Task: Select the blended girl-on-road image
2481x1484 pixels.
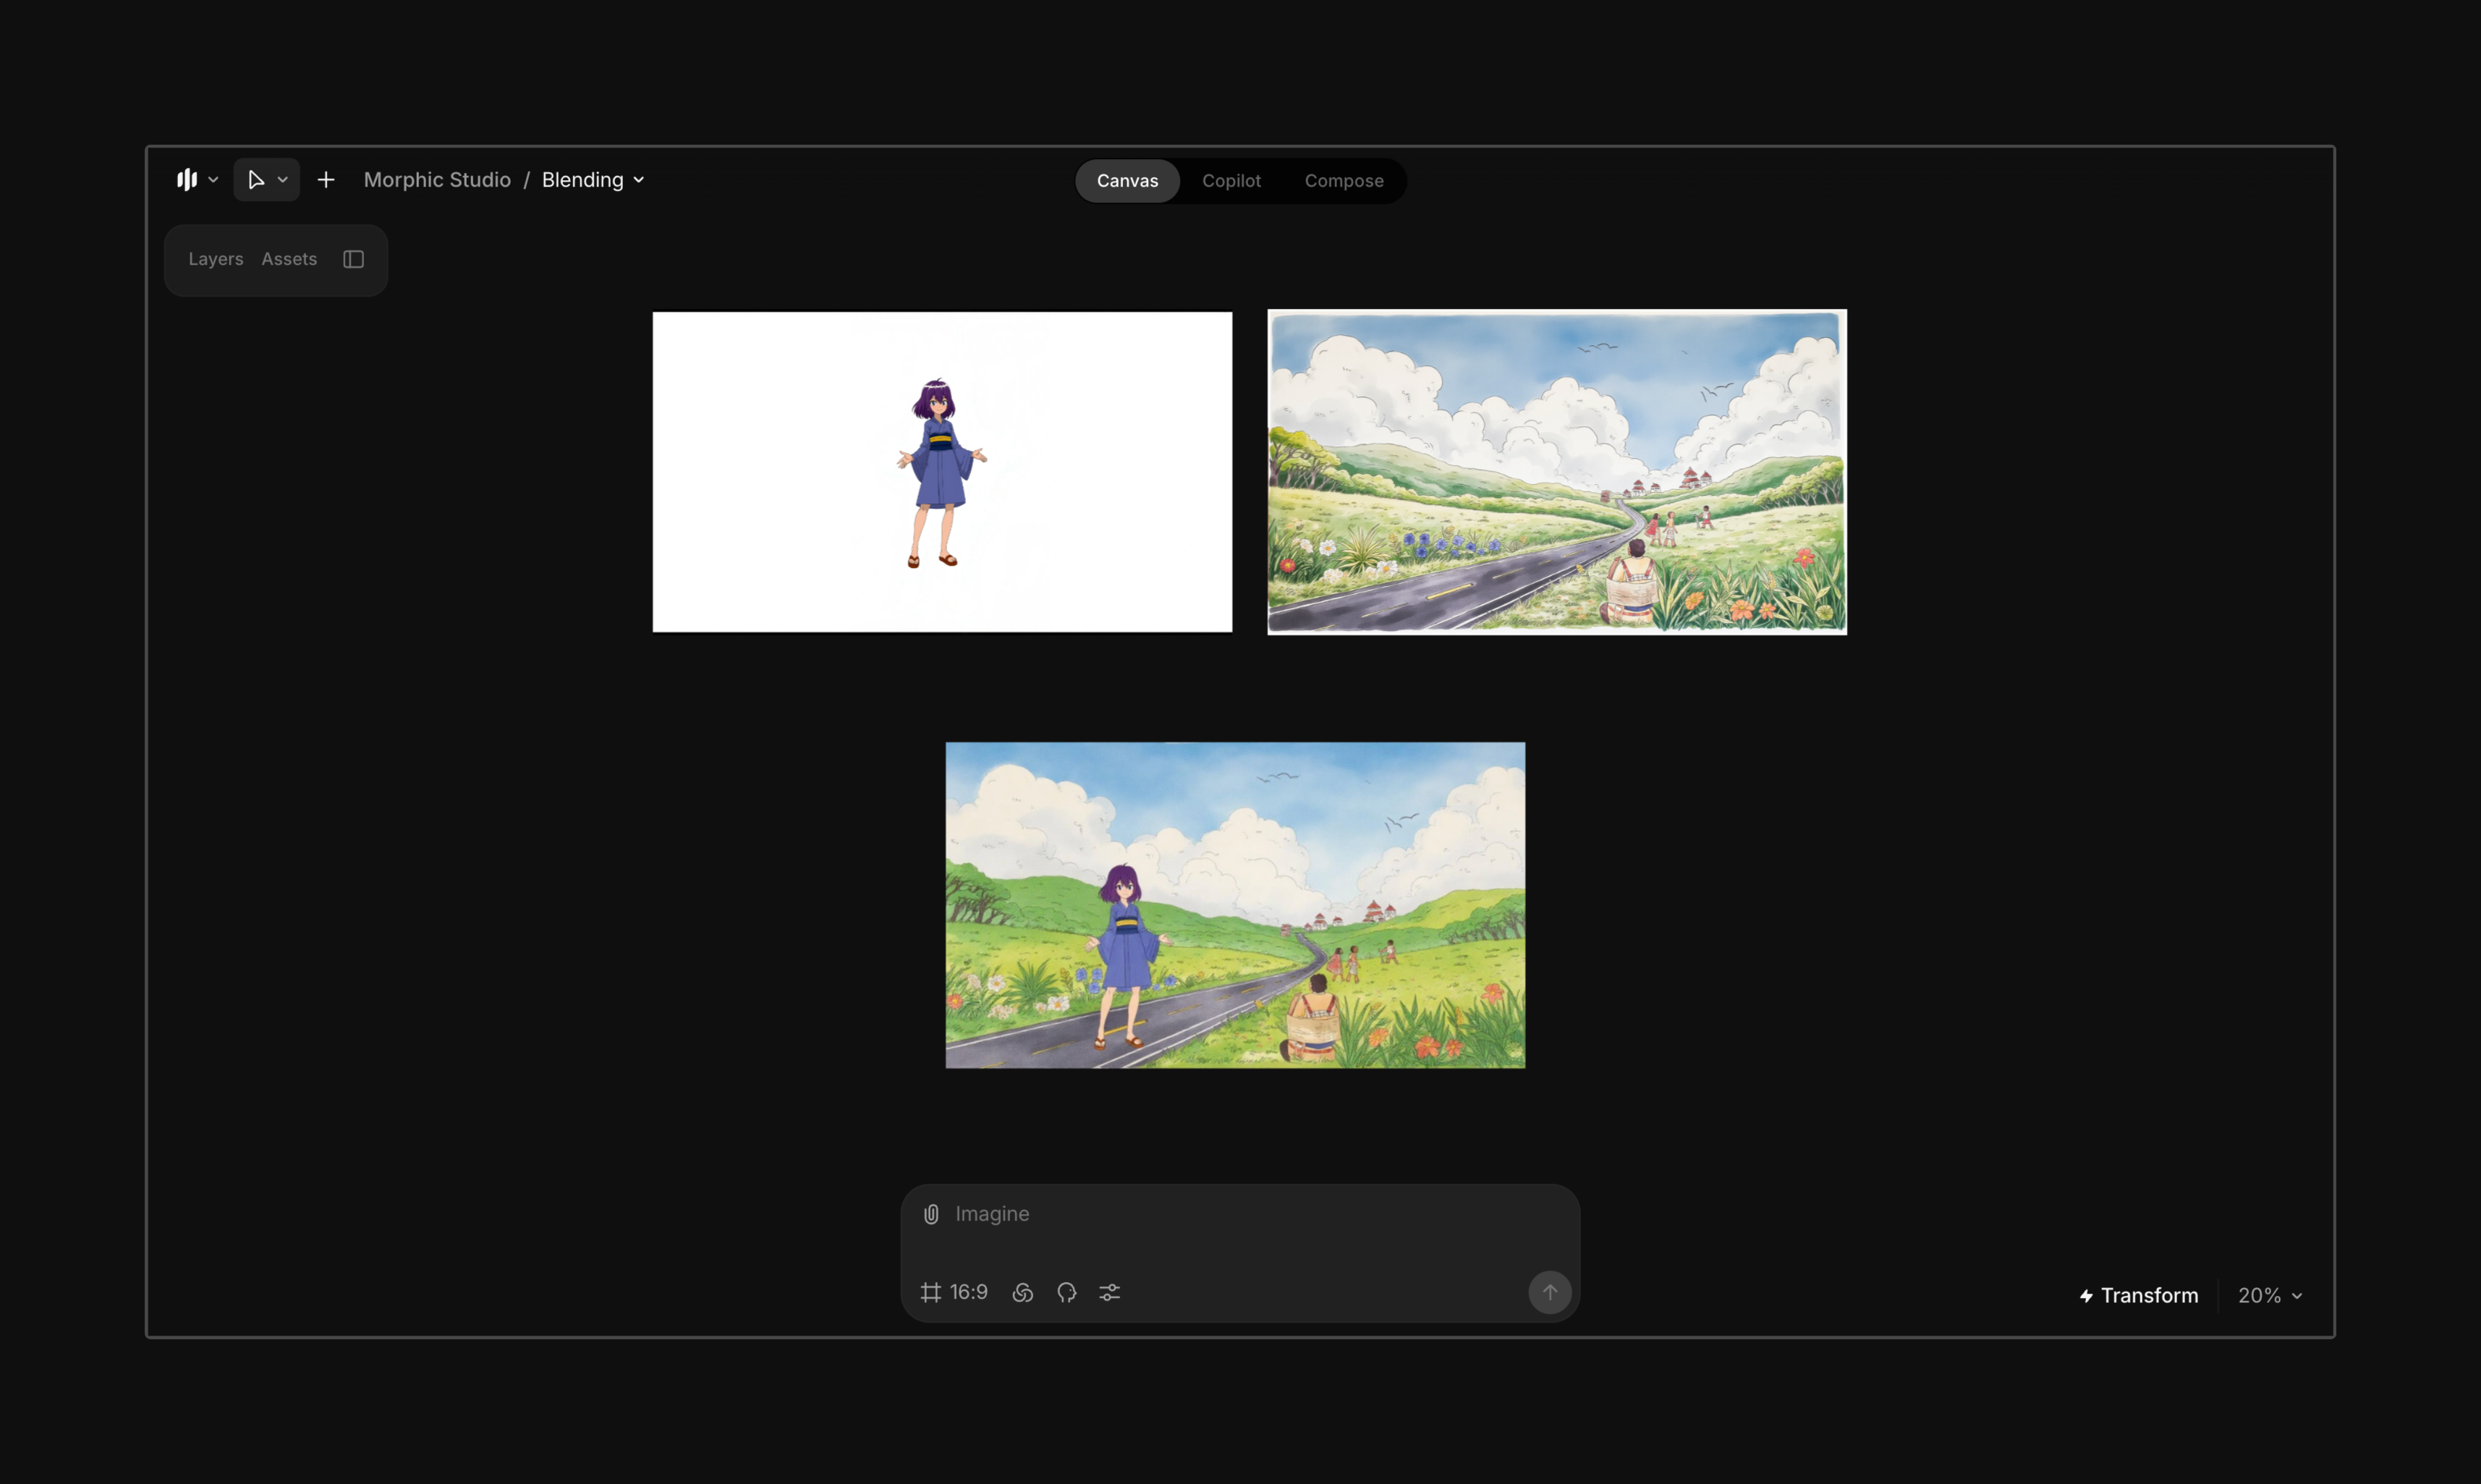Action: click(x=1235, y=905)
